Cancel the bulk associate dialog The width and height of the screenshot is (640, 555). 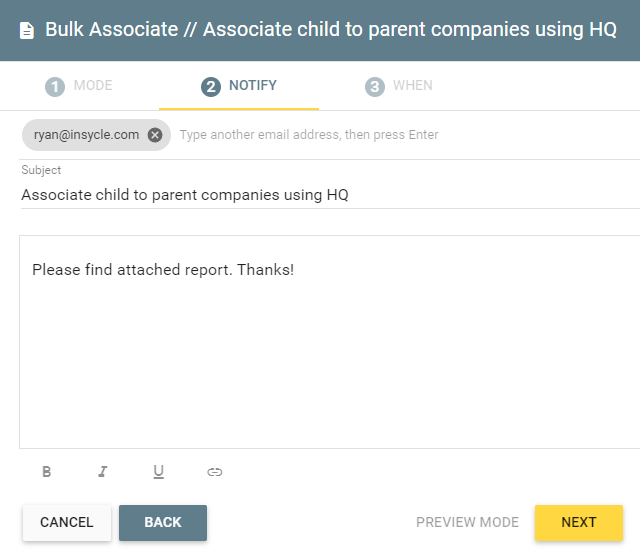coord(67,522)
